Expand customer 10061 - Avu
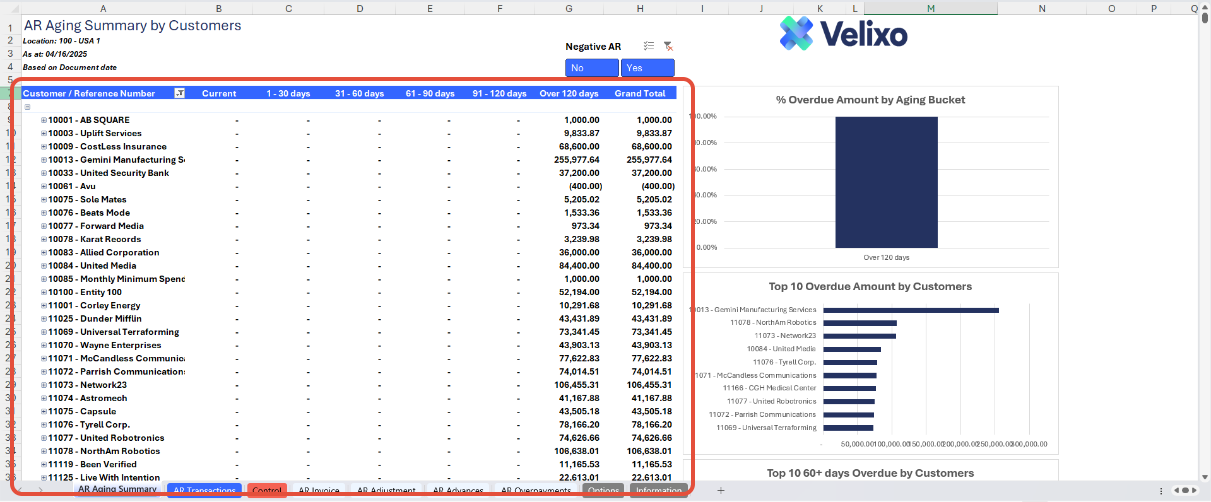The height and width of the screenshot is (502, 1211). pos(44,186)
